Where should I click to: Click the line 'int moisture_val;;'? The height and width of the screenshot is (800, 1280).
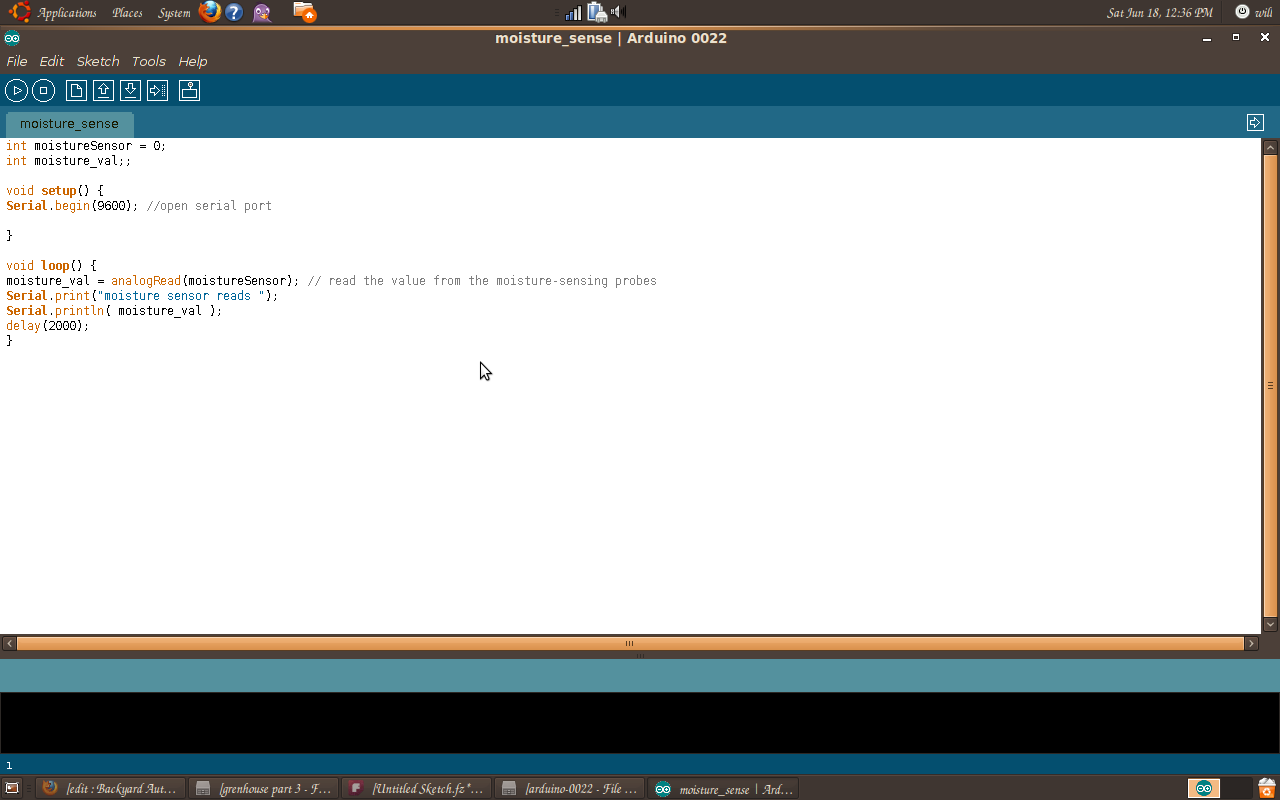coord(69,161)
